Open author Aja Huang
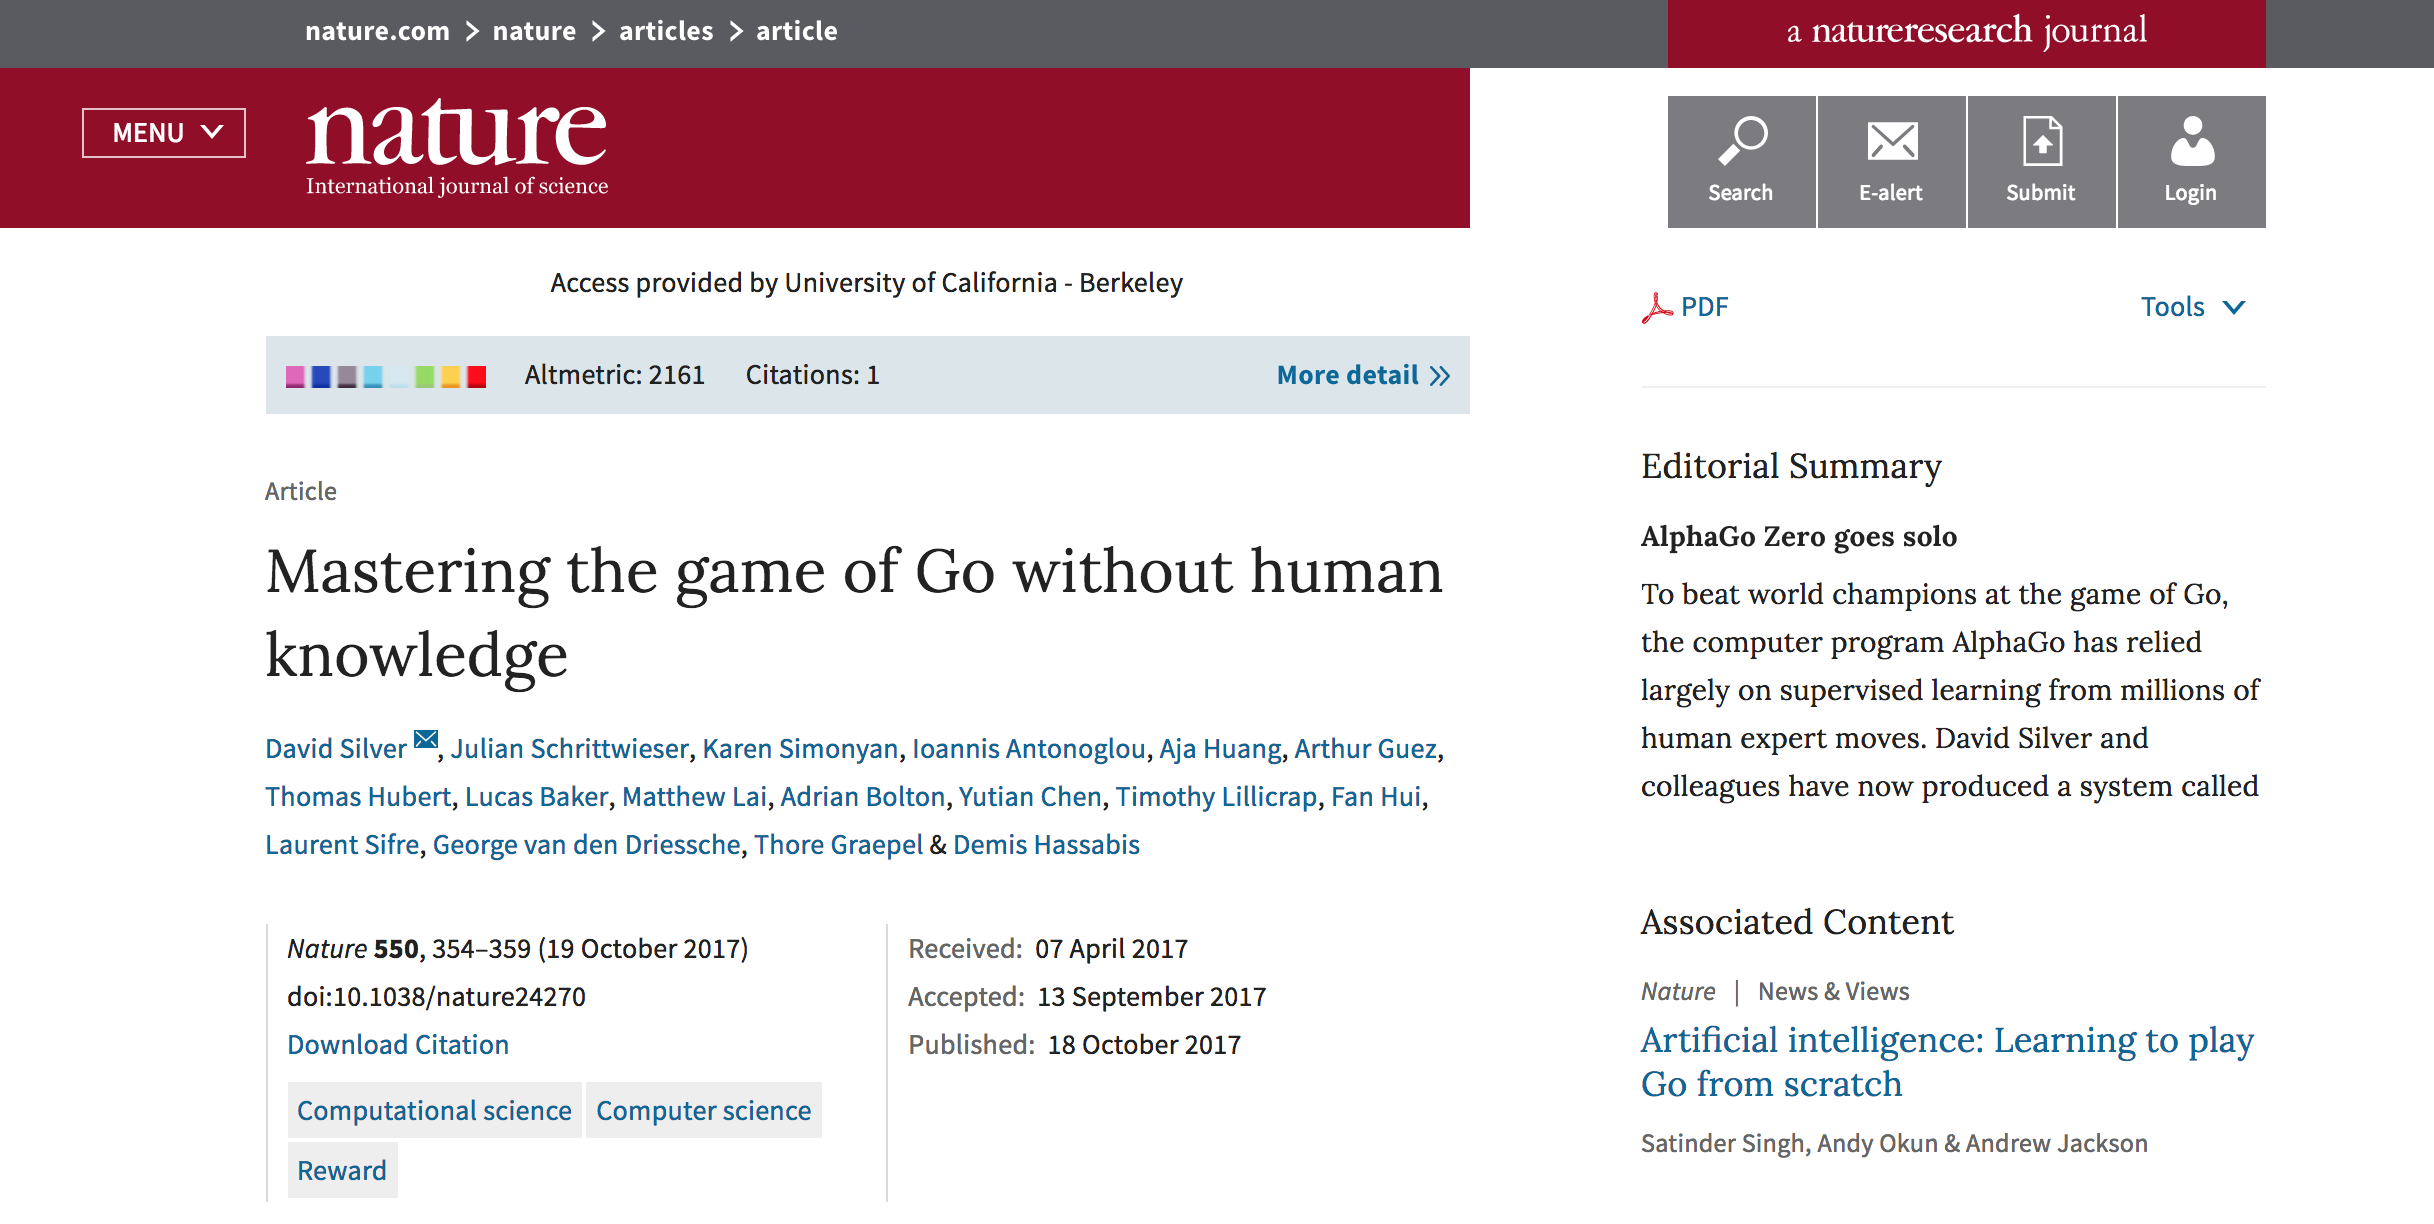This screenshot has height=1224, width=2434. tap(1220, 749)
